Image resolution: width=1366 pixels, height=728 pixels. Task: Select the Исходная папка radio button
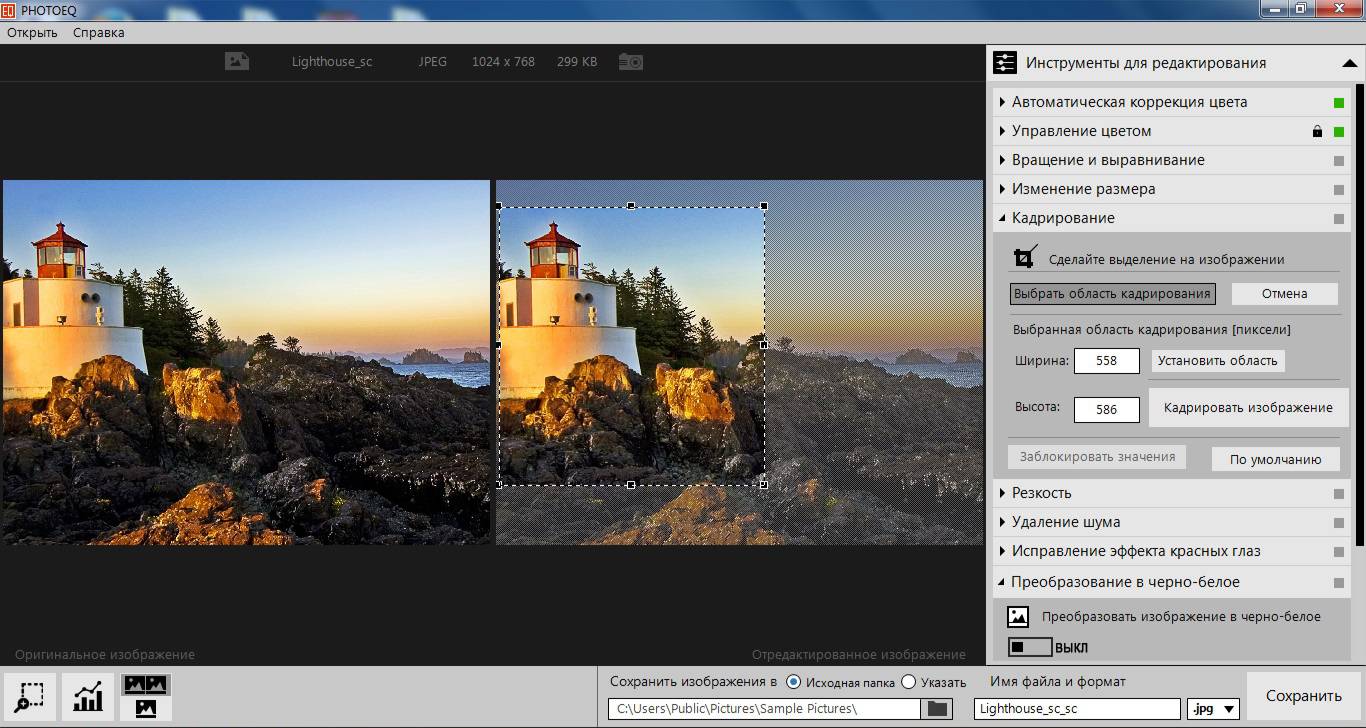point(794,682)
